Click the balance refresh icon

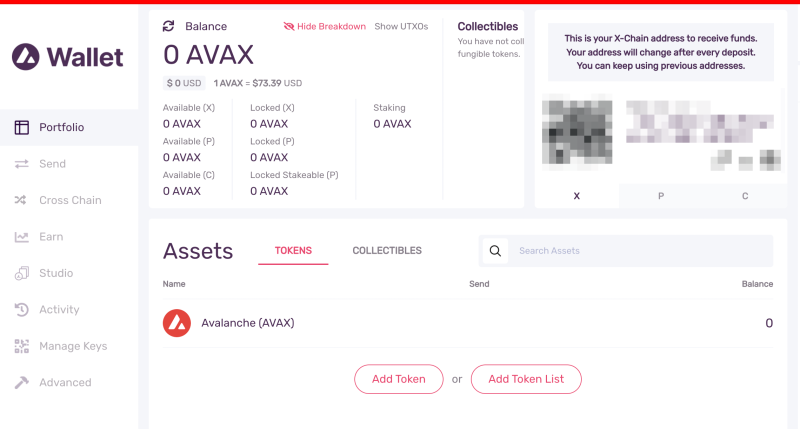168,26
